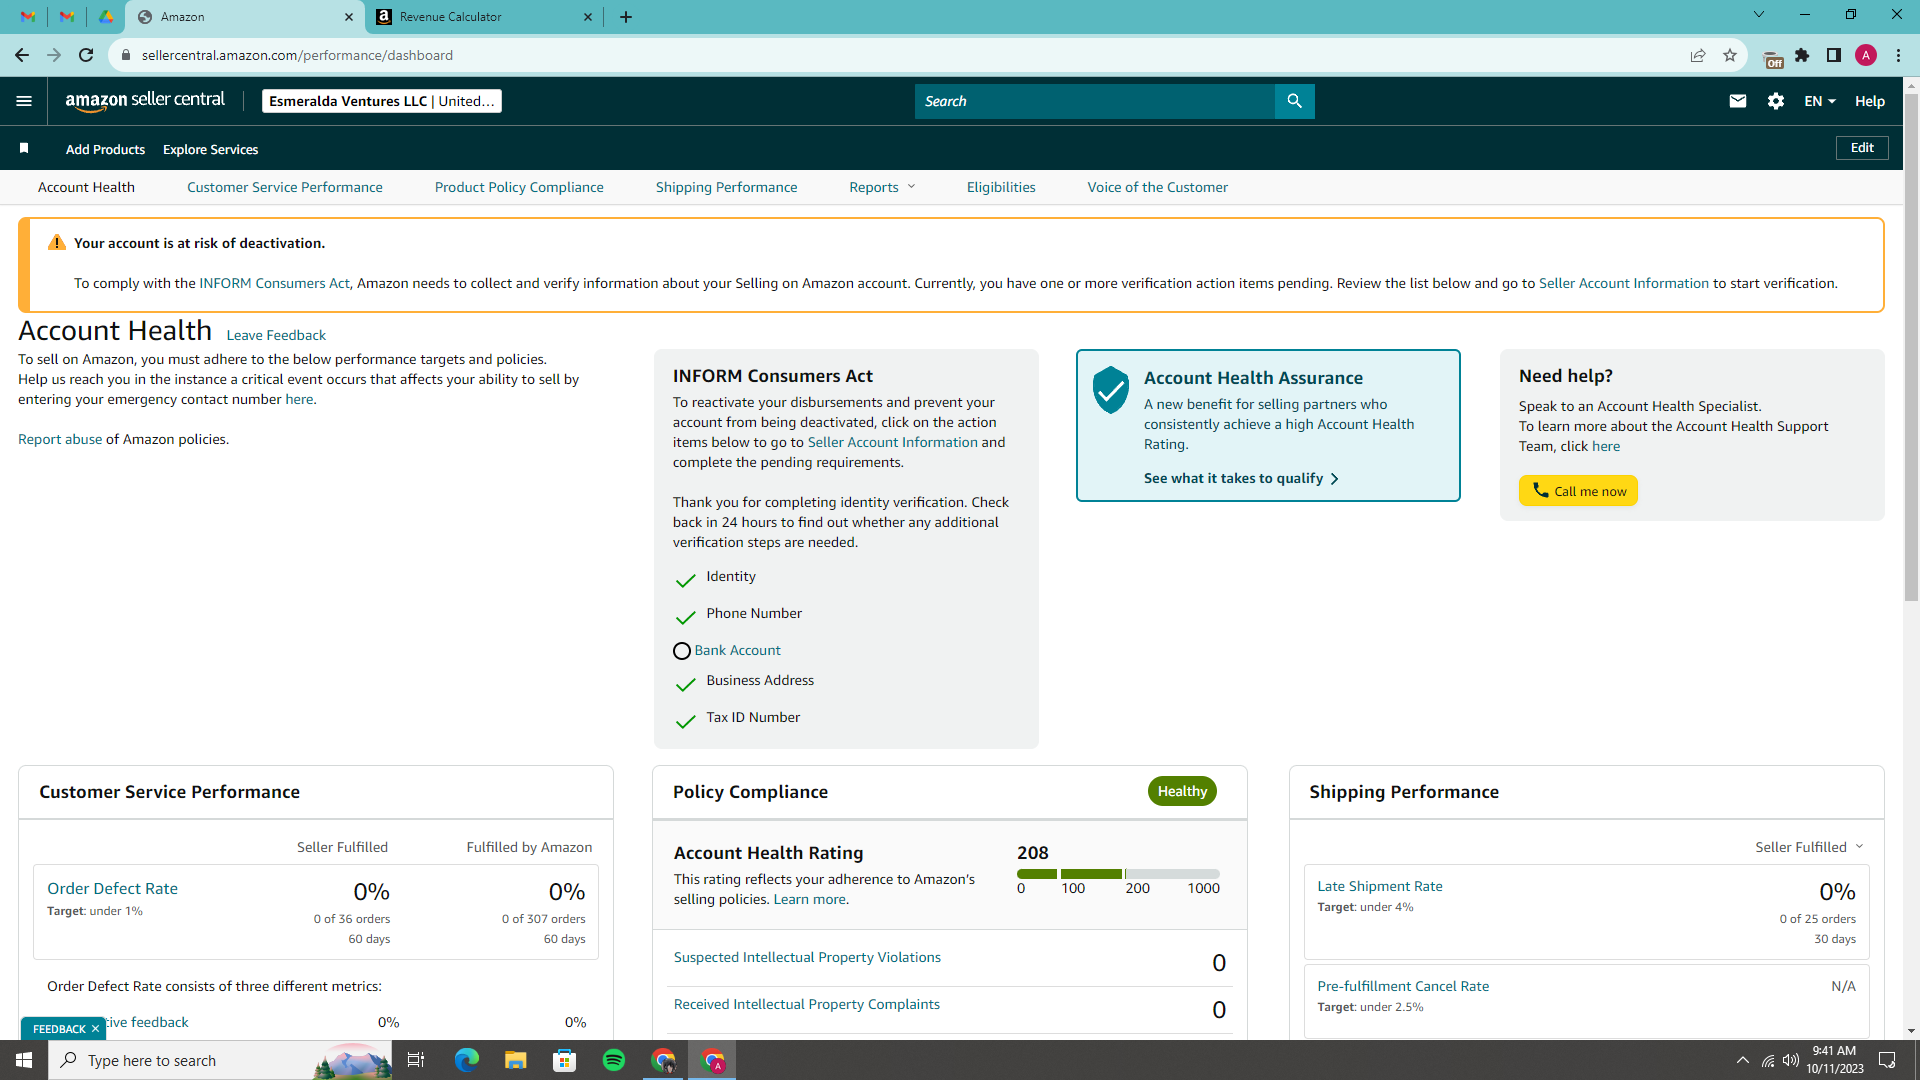Open the Esmeralda Ventures LLC account switcher

coord(382,101)
